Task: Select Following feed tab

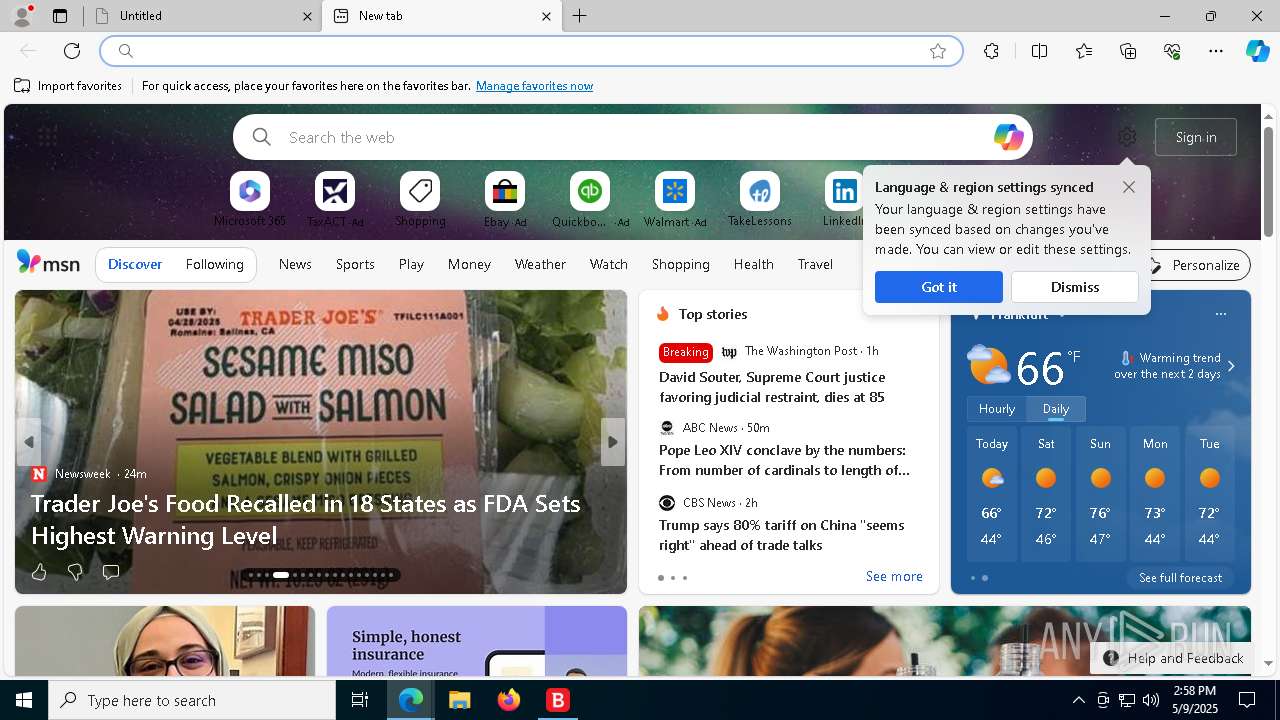Action: 215,264
